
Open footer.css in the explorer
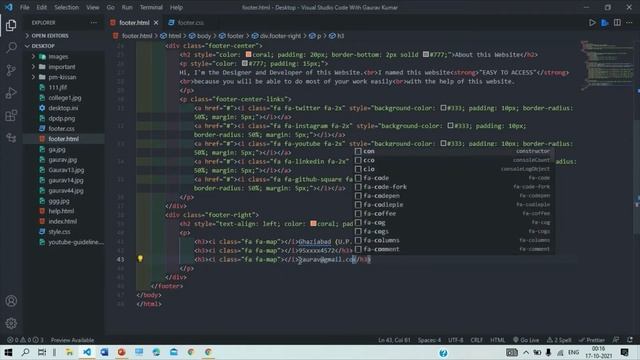[61, 129]
